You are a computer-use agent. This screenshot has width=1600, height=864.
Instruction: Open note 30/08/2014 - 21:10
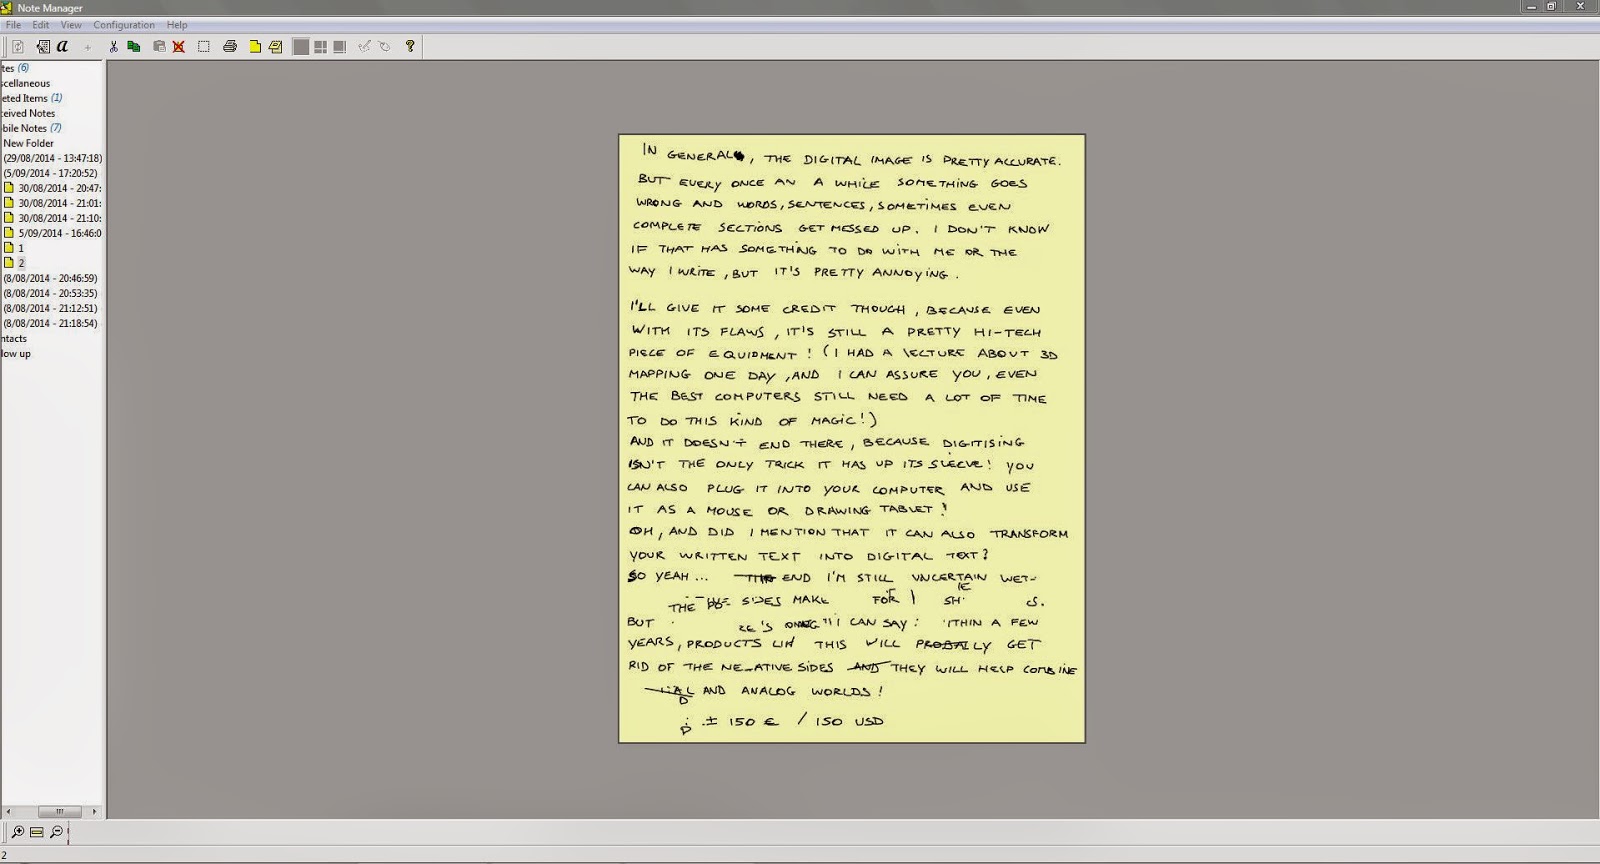click(x=60, y=218)
